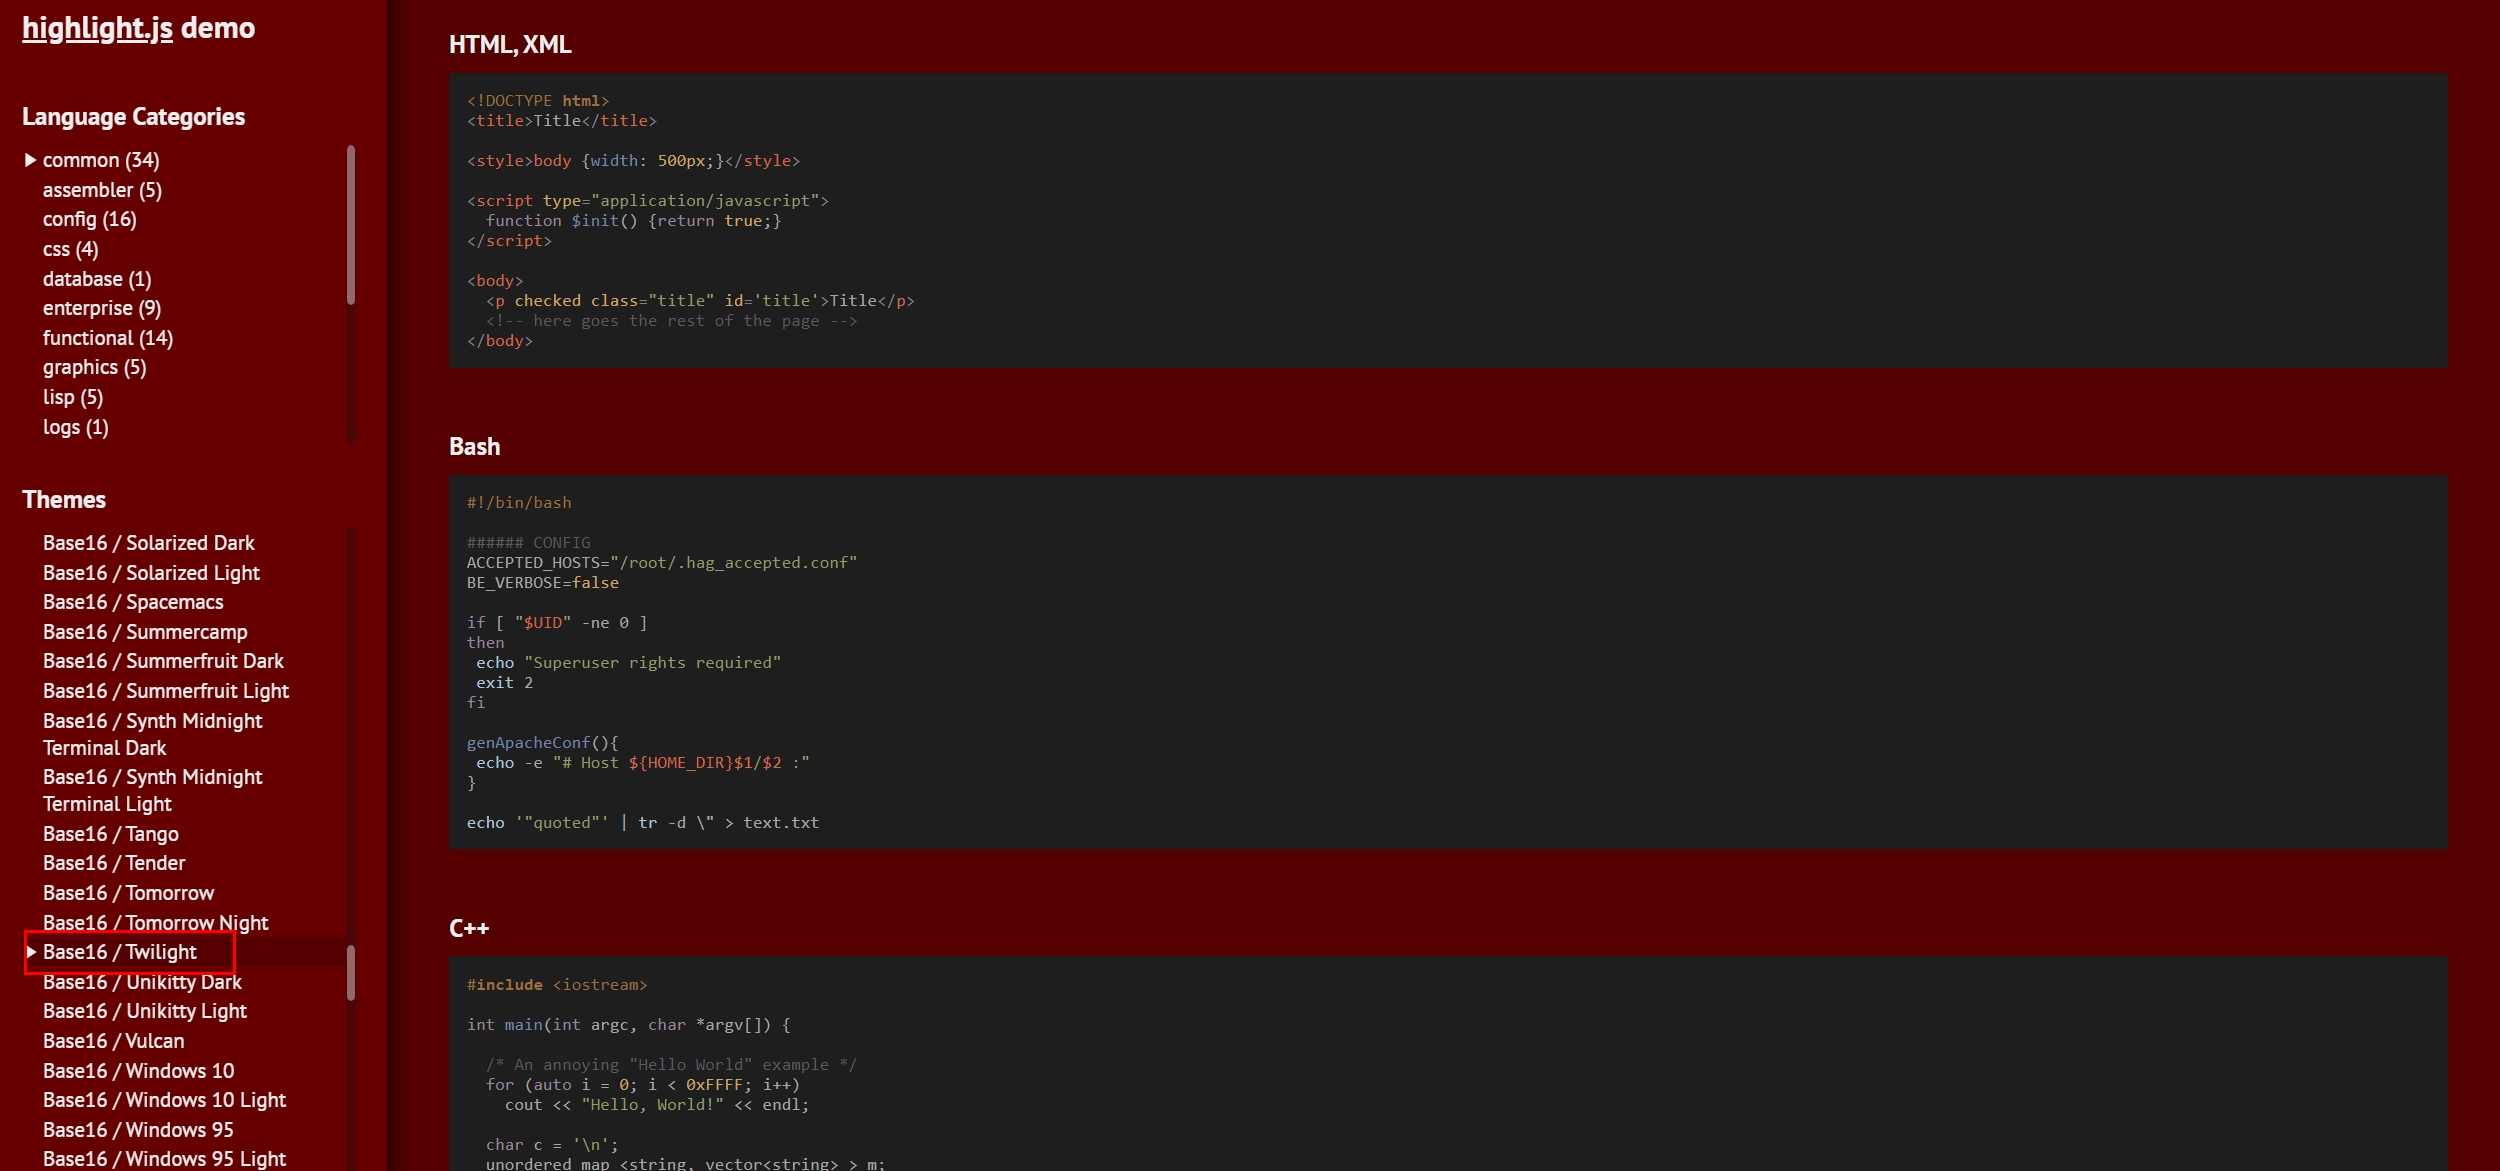Click the highlight.js title link
This screenshot has height=1171, width=2500.
click(x=97, y=28)
